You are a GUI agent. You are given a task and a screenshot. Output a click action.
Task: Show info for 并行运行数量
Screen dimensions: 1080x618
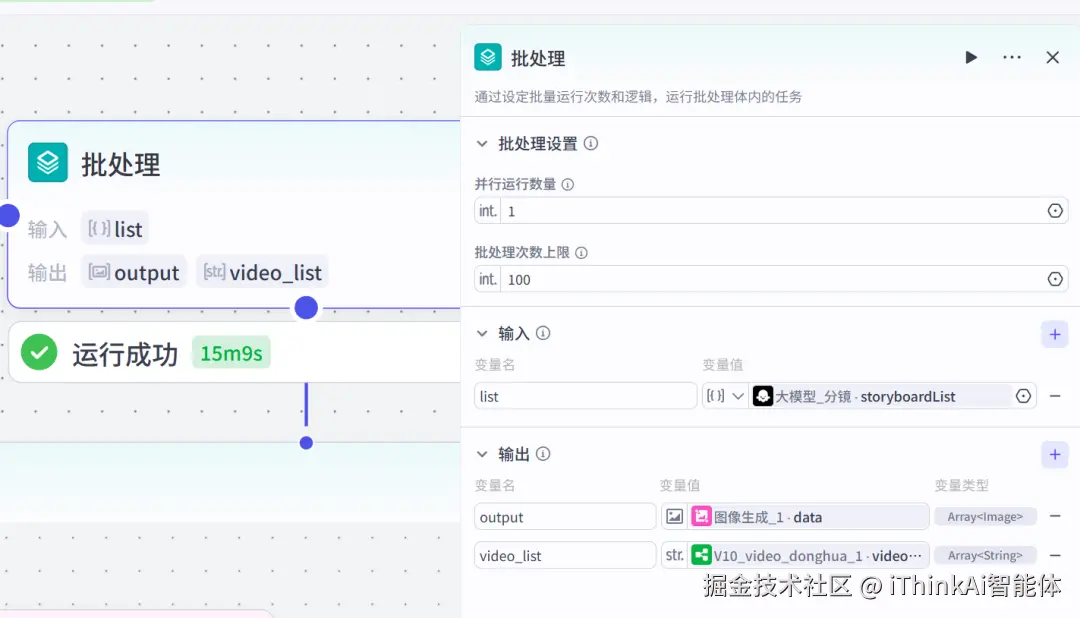click(x=568, y=184)
